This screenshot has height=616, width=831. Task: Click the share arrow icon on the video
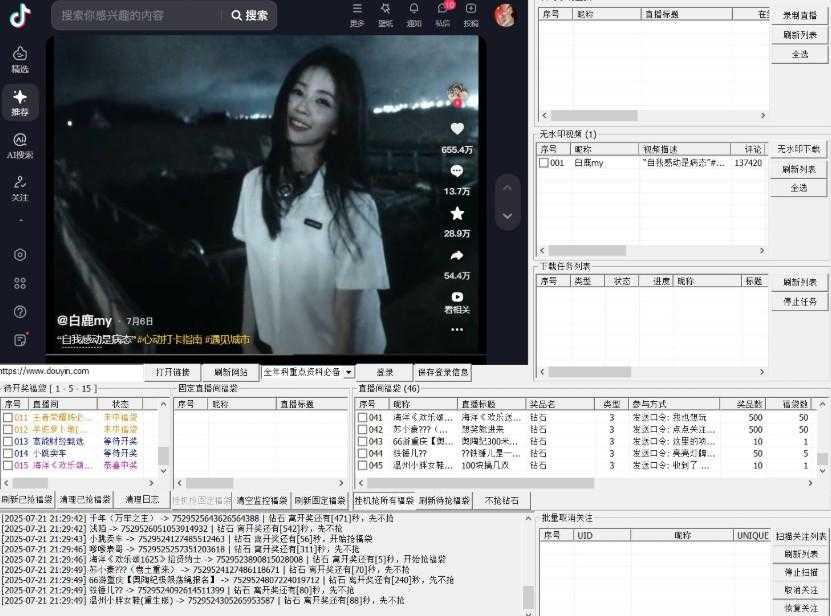(457, 256)
